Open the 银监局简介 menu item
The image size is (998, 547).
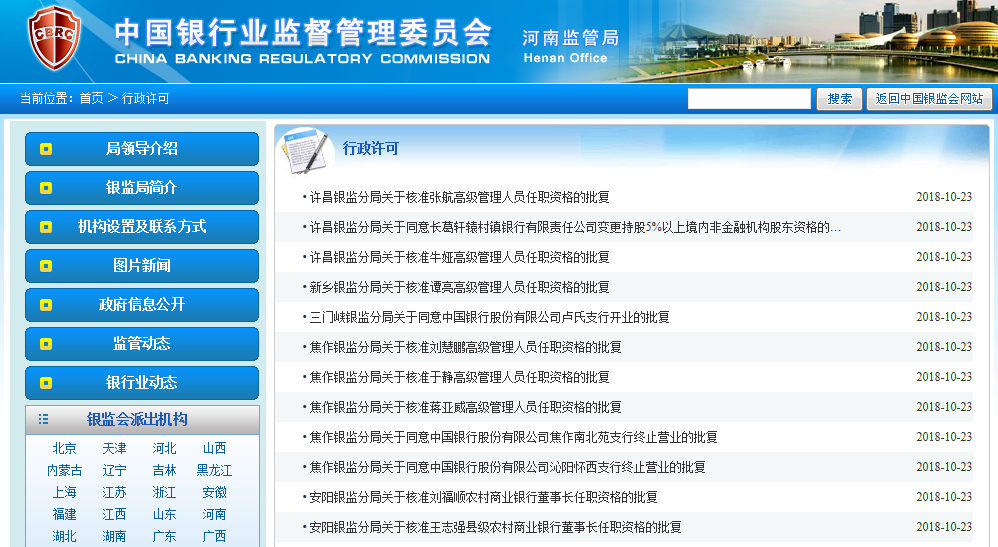point(141,188)
